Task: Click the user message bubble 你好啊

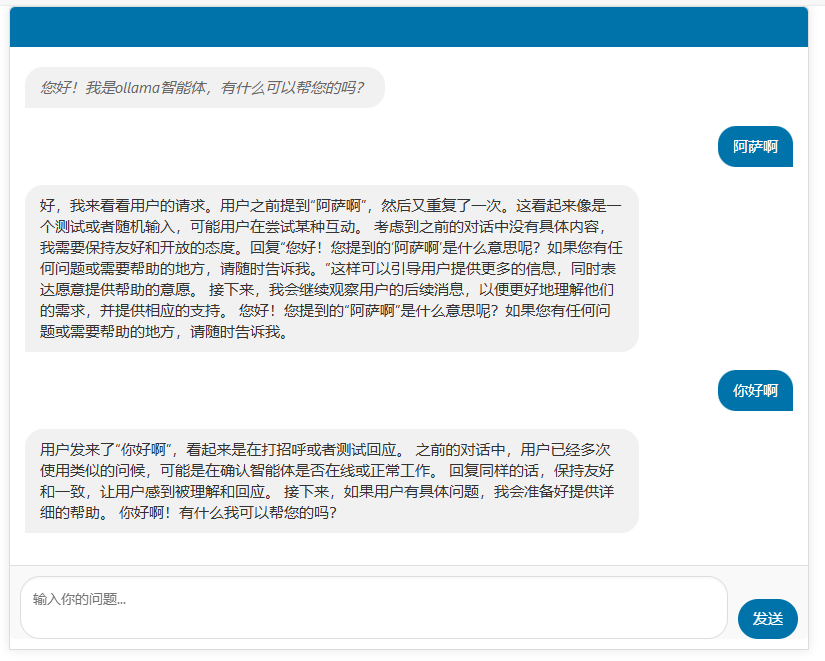Action: click(755, 391)
